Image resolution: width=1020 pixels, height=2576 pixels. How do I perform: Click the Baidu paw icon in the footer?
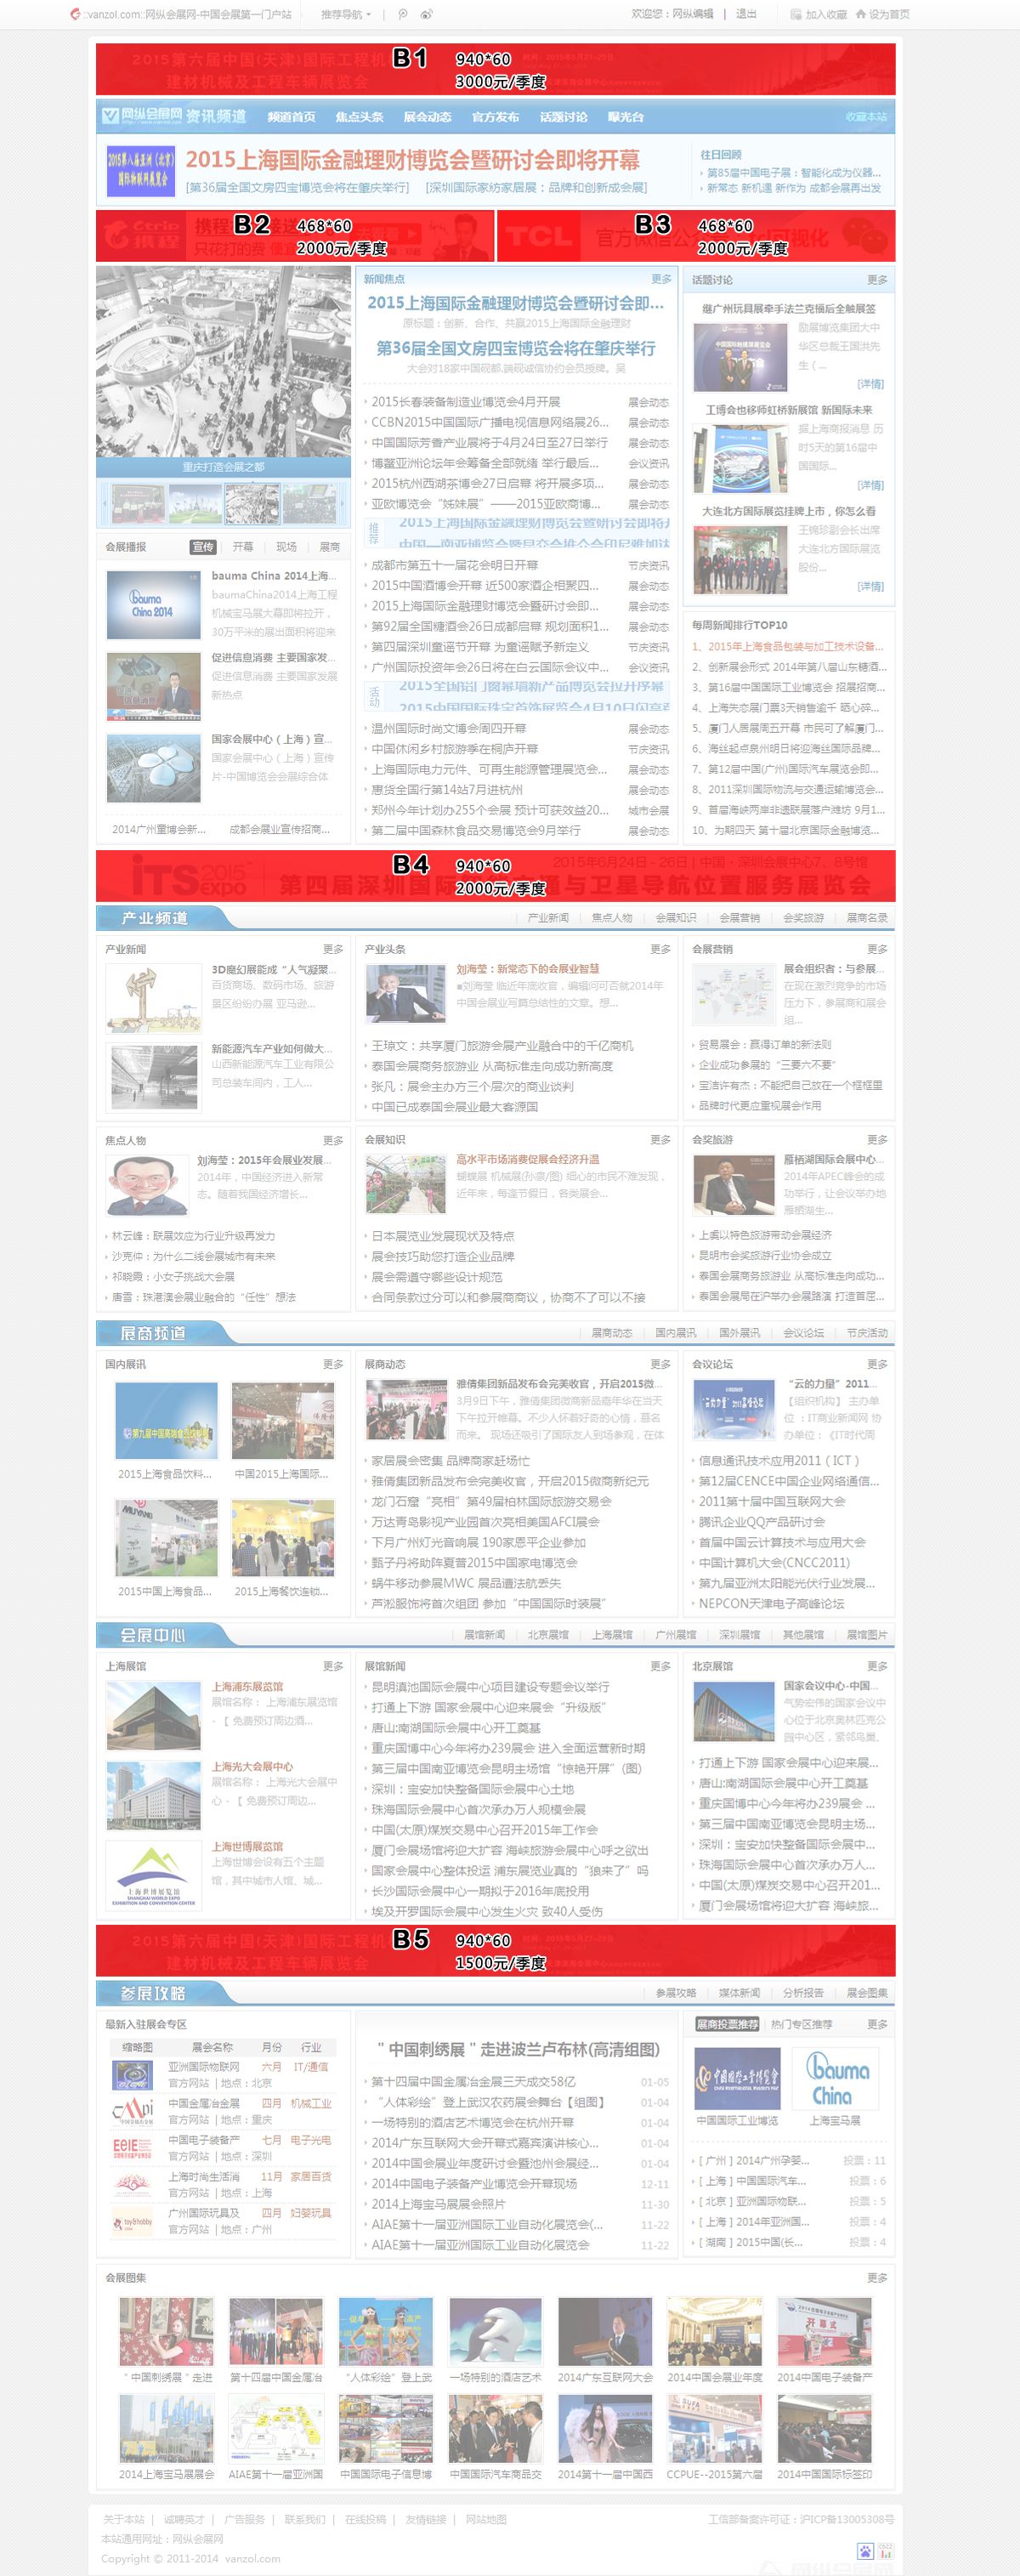click(x=865, y=2550)
